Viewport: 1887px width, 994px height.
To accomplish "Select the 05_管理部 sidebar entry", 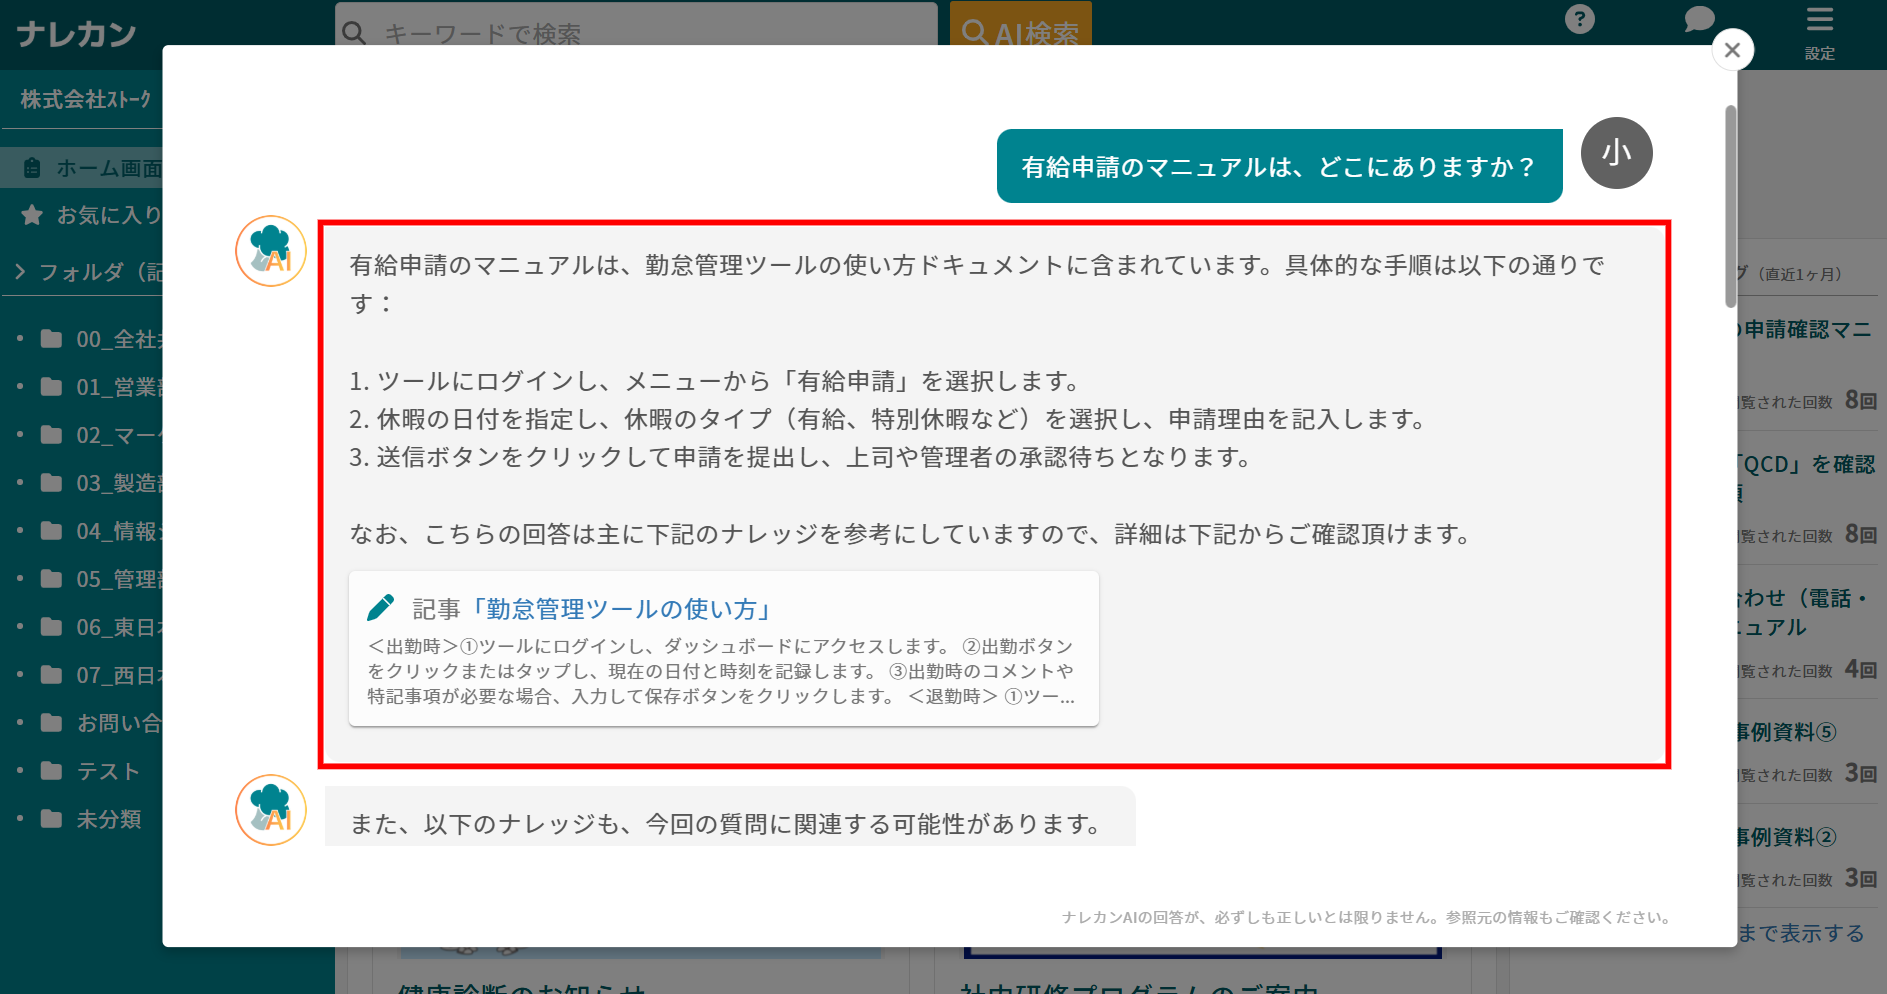I will (110, 579).
